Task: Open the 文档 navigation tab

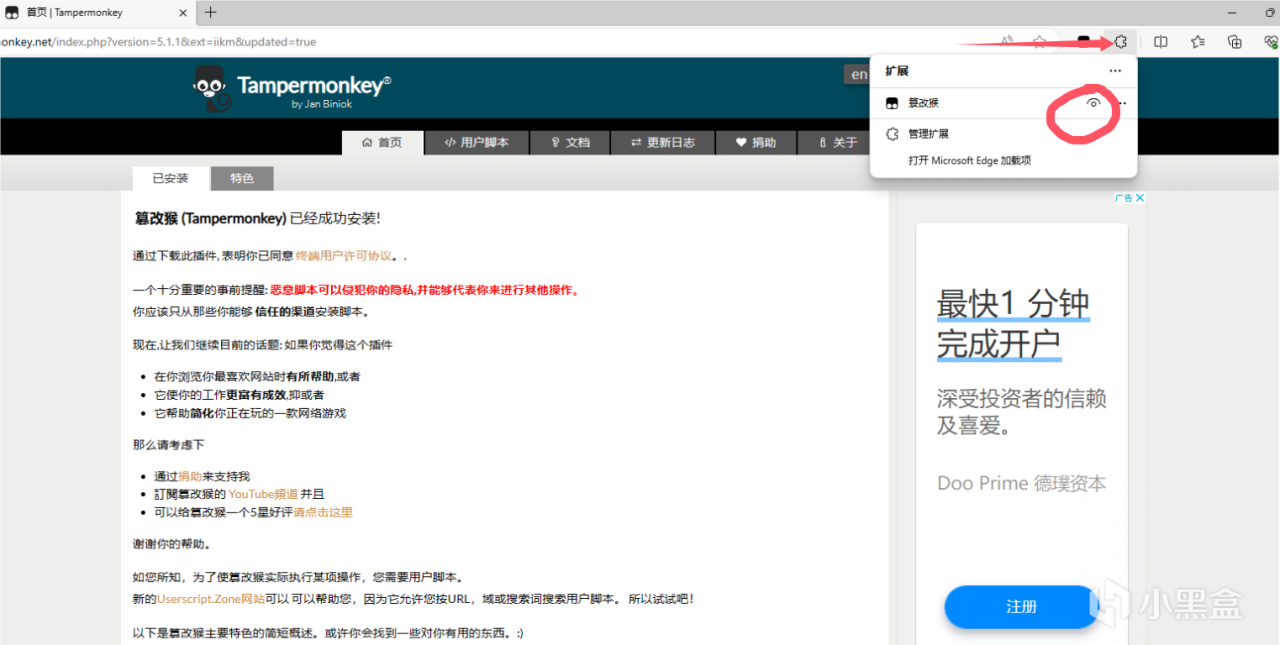Action: coord(570,142)
